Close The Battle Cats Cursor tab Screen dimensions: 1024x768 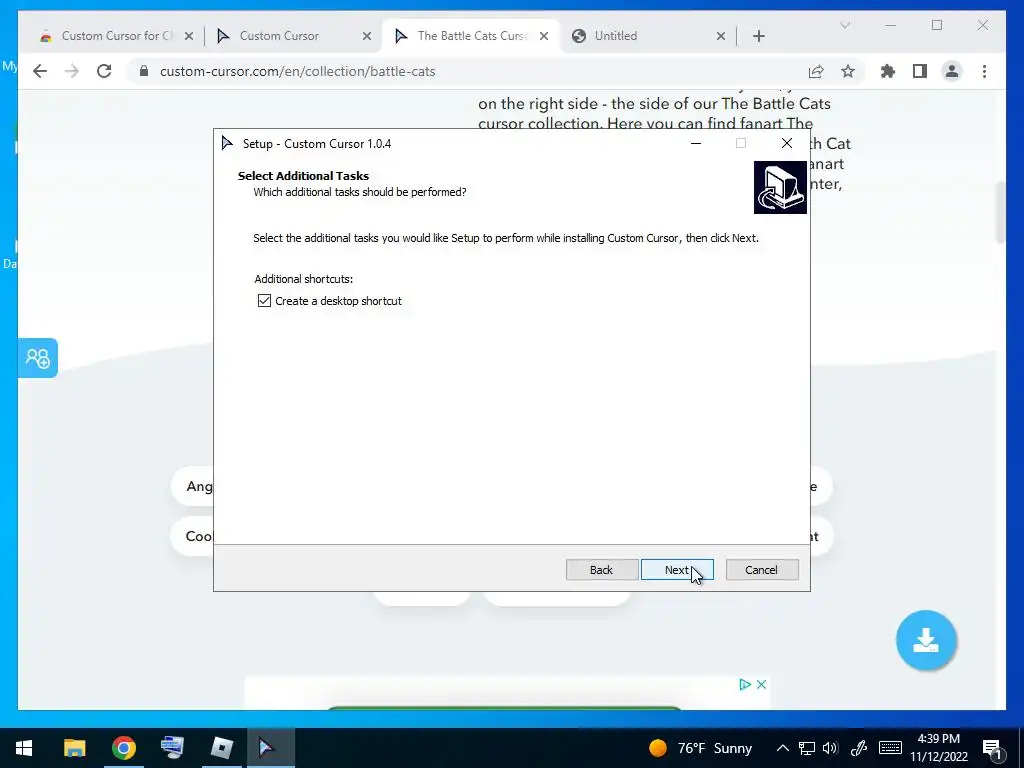tap(544, 36)
